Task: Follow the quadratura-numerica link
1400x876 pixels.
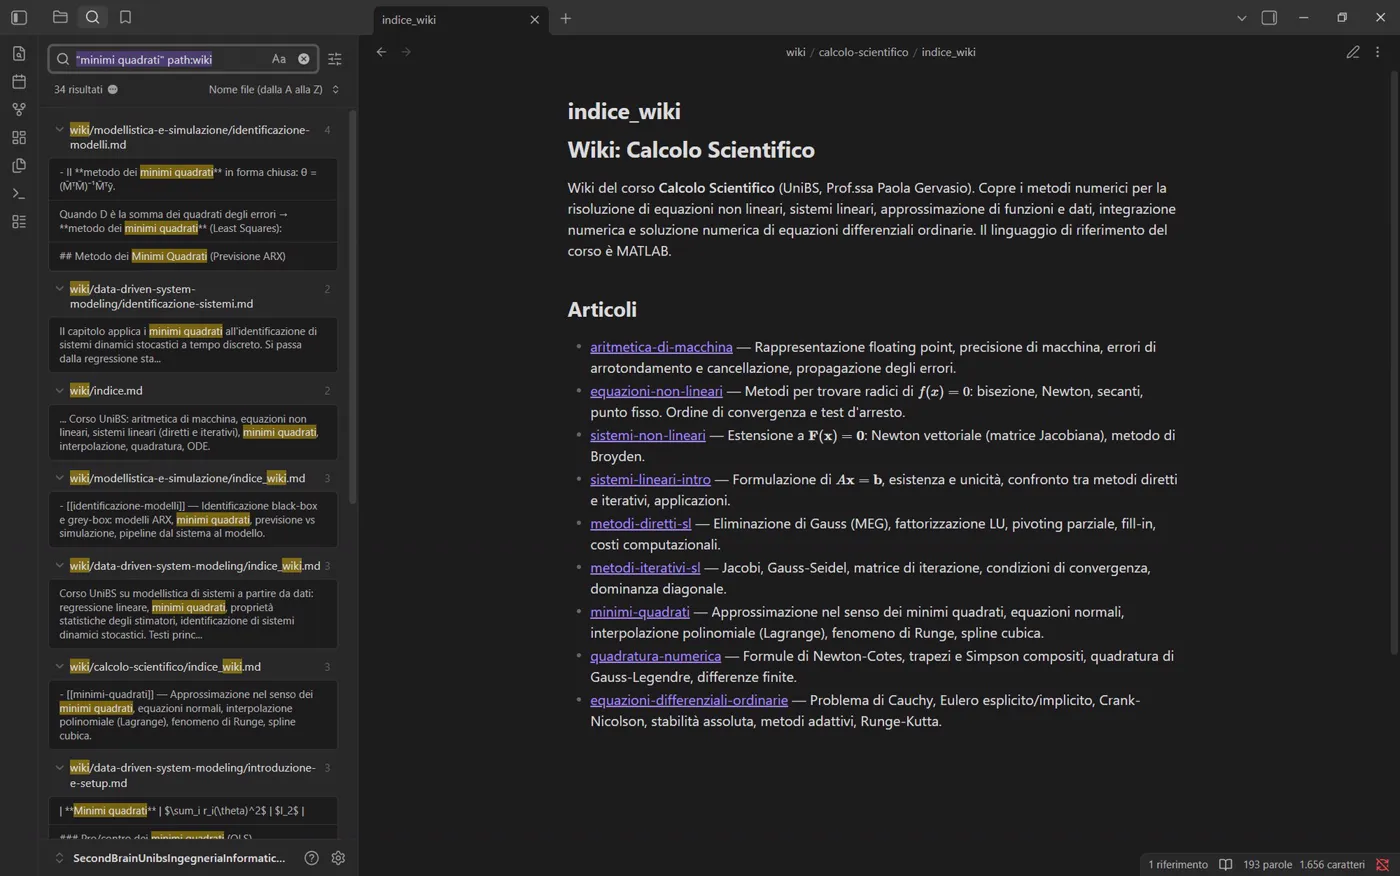Action: [x=655, y=656]
